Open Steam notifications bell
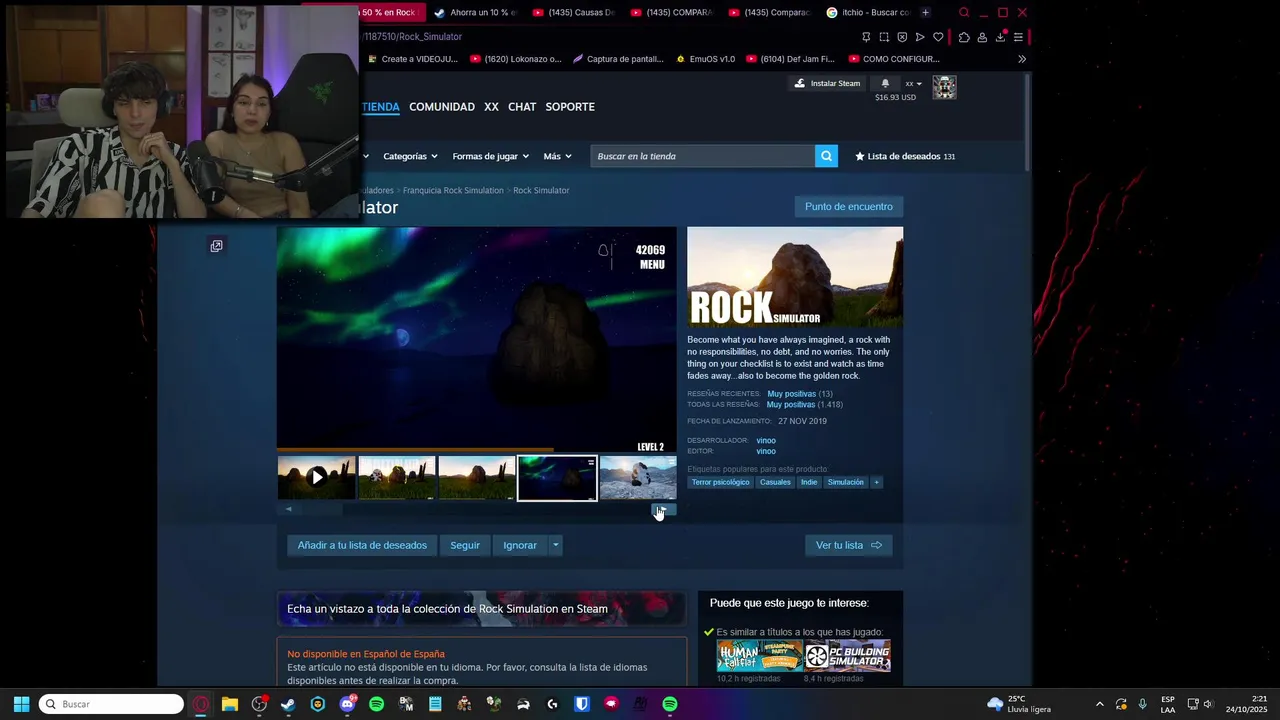 coord(885,83)
